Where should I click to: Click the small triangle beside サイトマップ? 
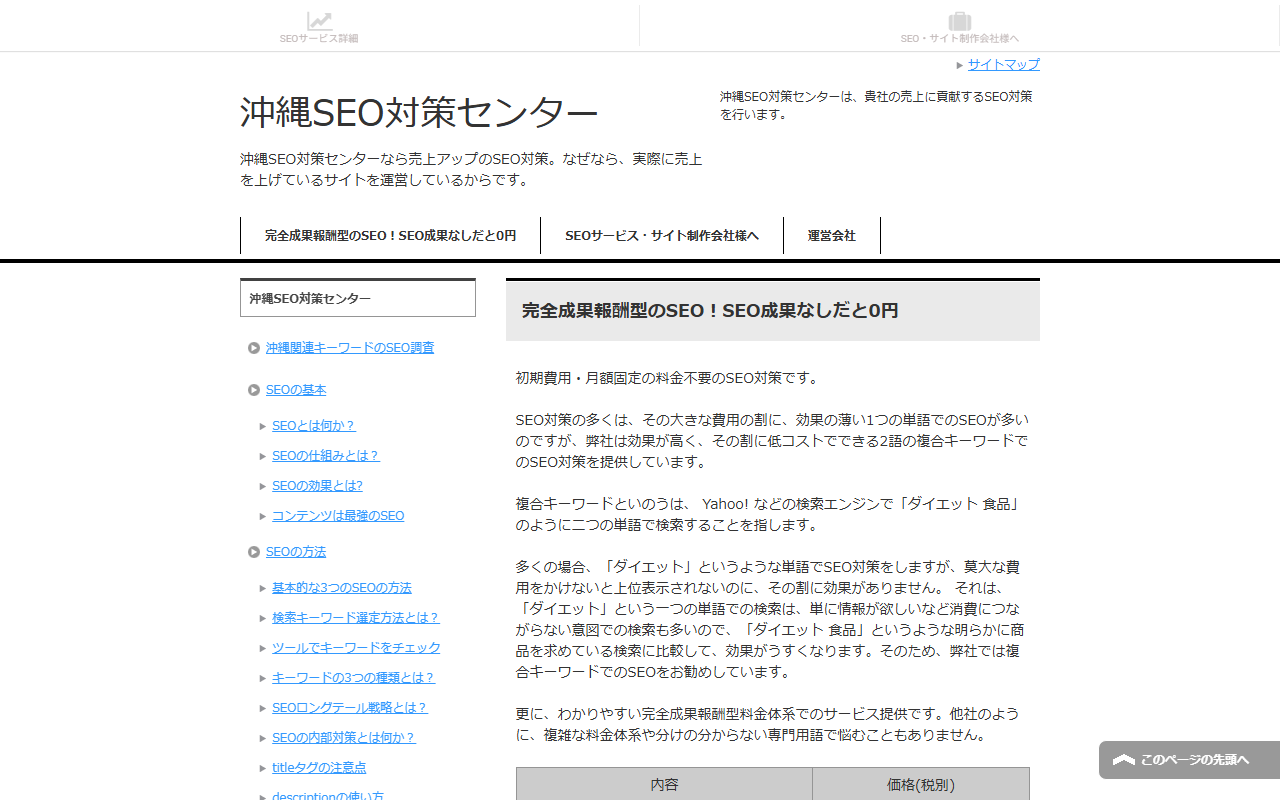point(960,65)
